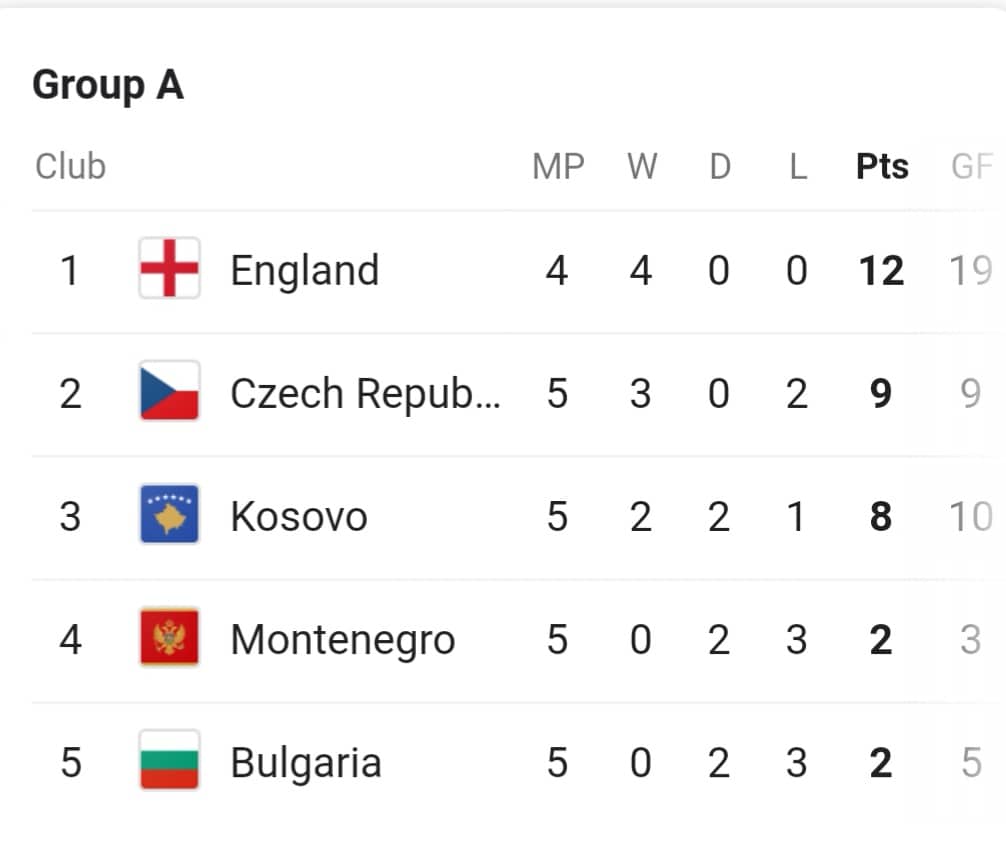Select the Kosovo team name
The image size is (1006, 860).
(x=299, y=517)
